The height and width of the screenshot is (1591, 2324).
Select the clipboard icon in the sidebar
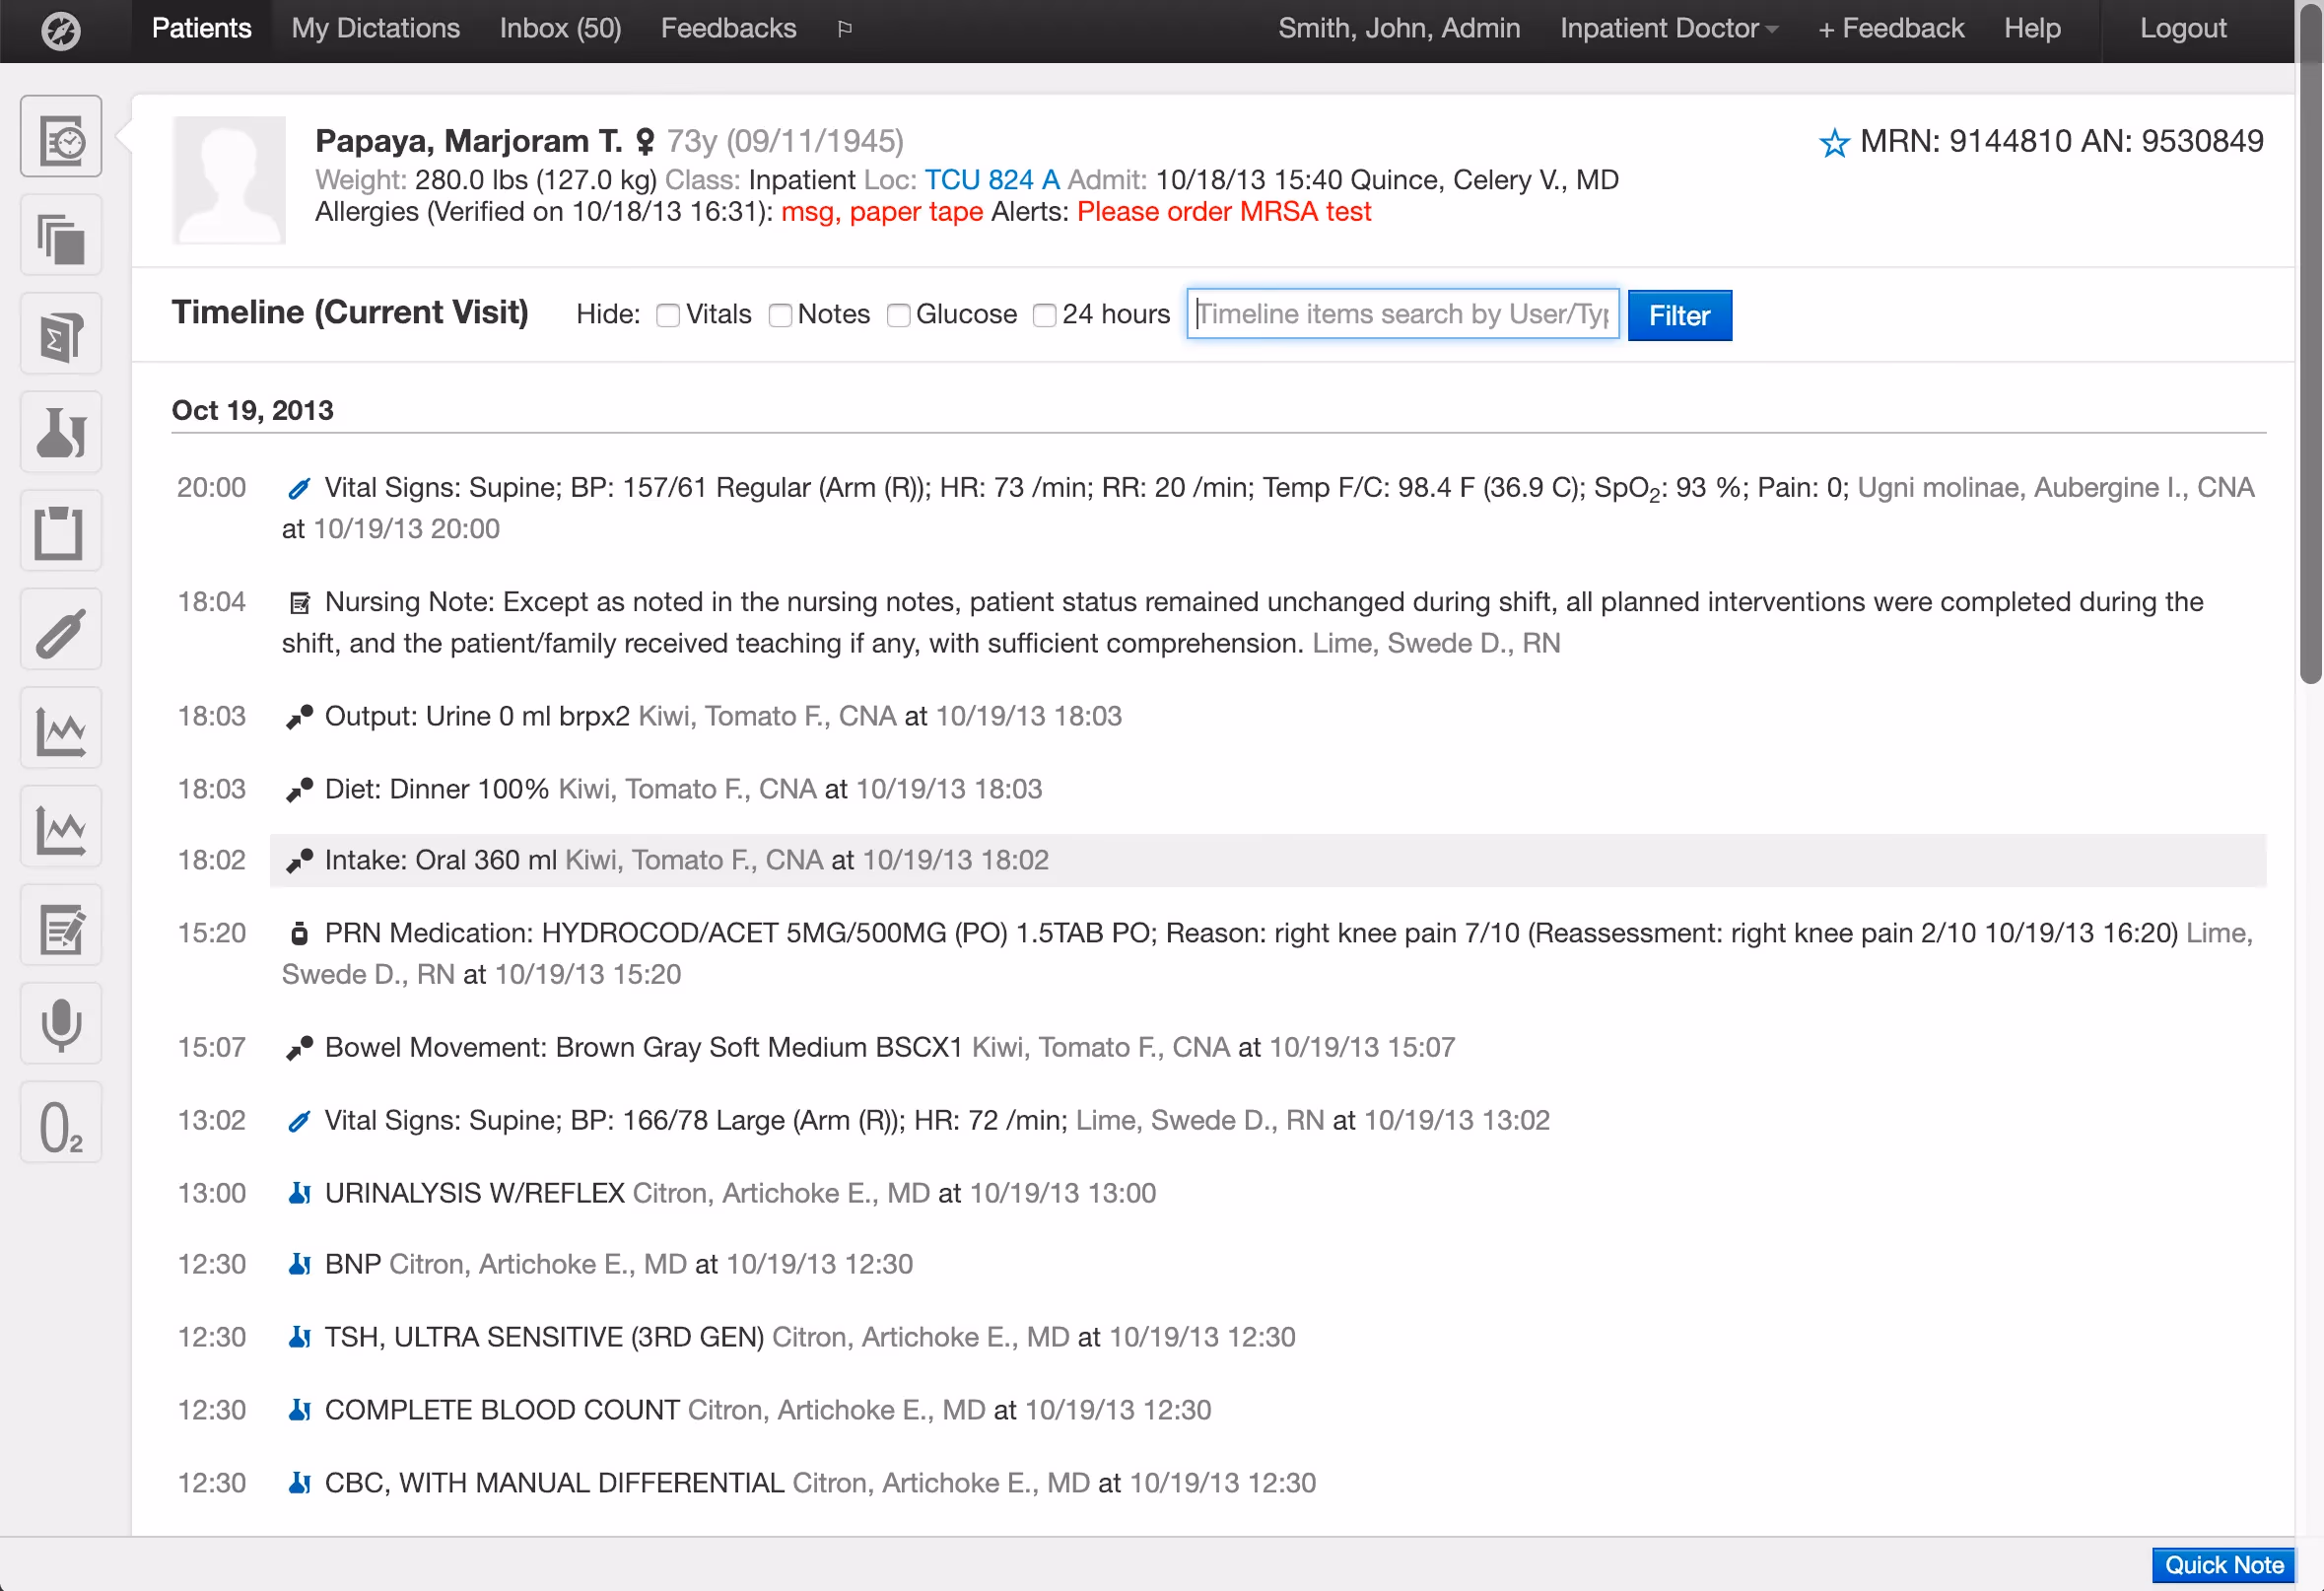(x=60, y=531)
